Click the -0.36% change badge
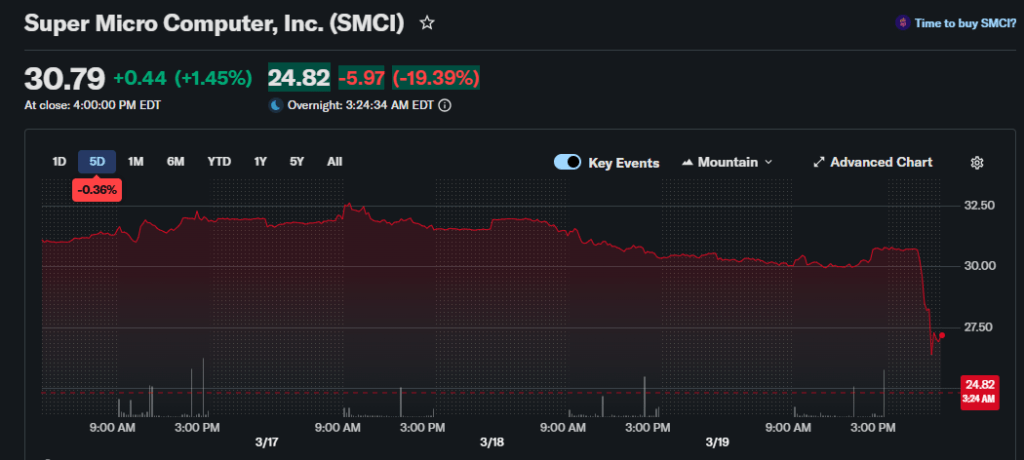 coord(97,189)
